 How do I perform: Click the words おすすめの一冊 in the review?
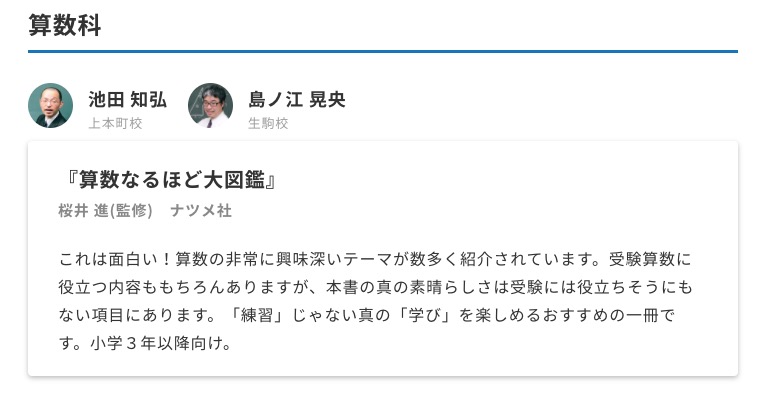[600, 316]
